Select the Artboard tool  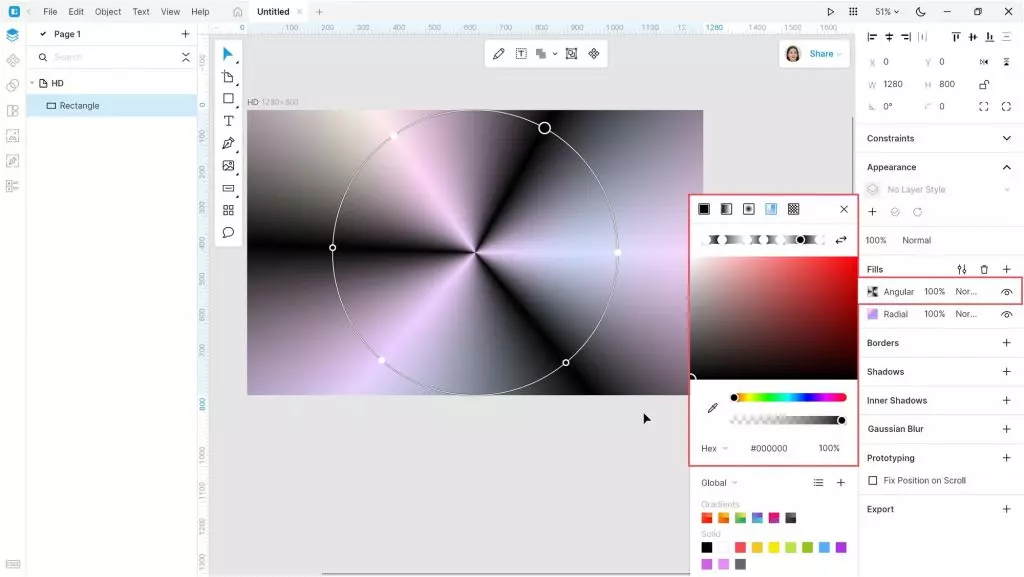coord(228,76)
